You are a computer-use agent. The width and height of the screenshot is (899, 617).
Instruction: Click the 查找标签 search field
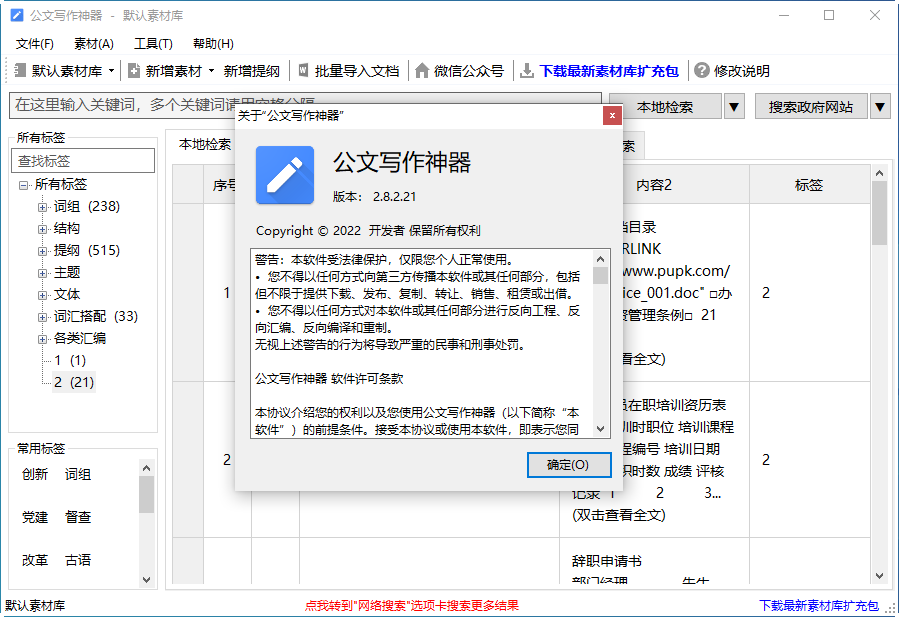tap(83, 161)
